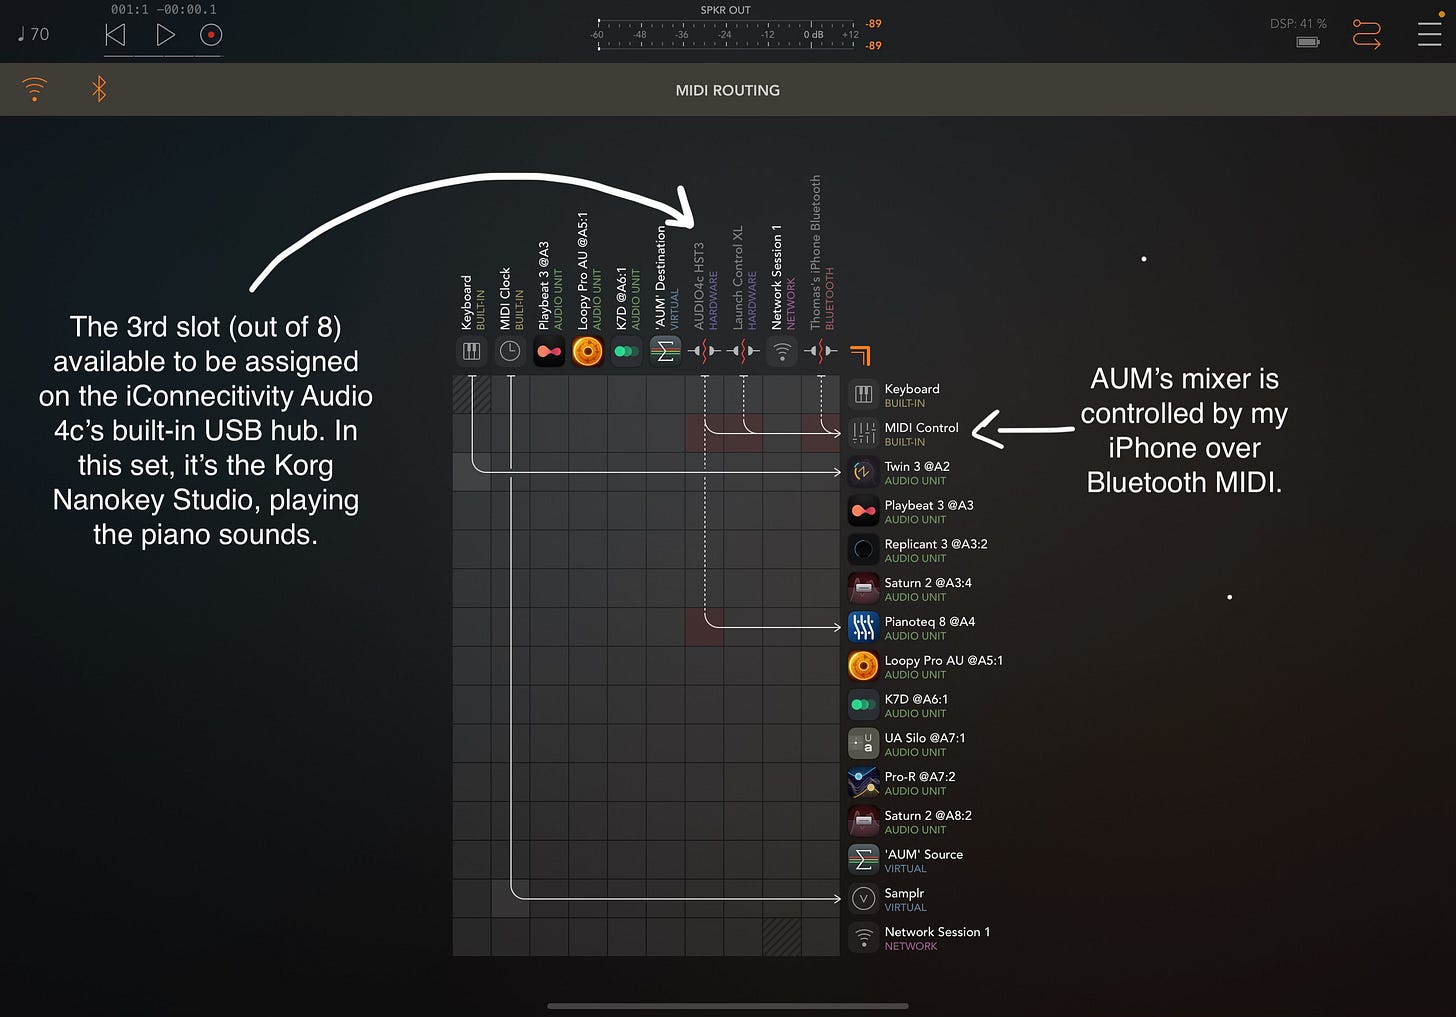Select the Keyboard source column icon
The width and height of the screenshot is (1456, 1017).
471,351
